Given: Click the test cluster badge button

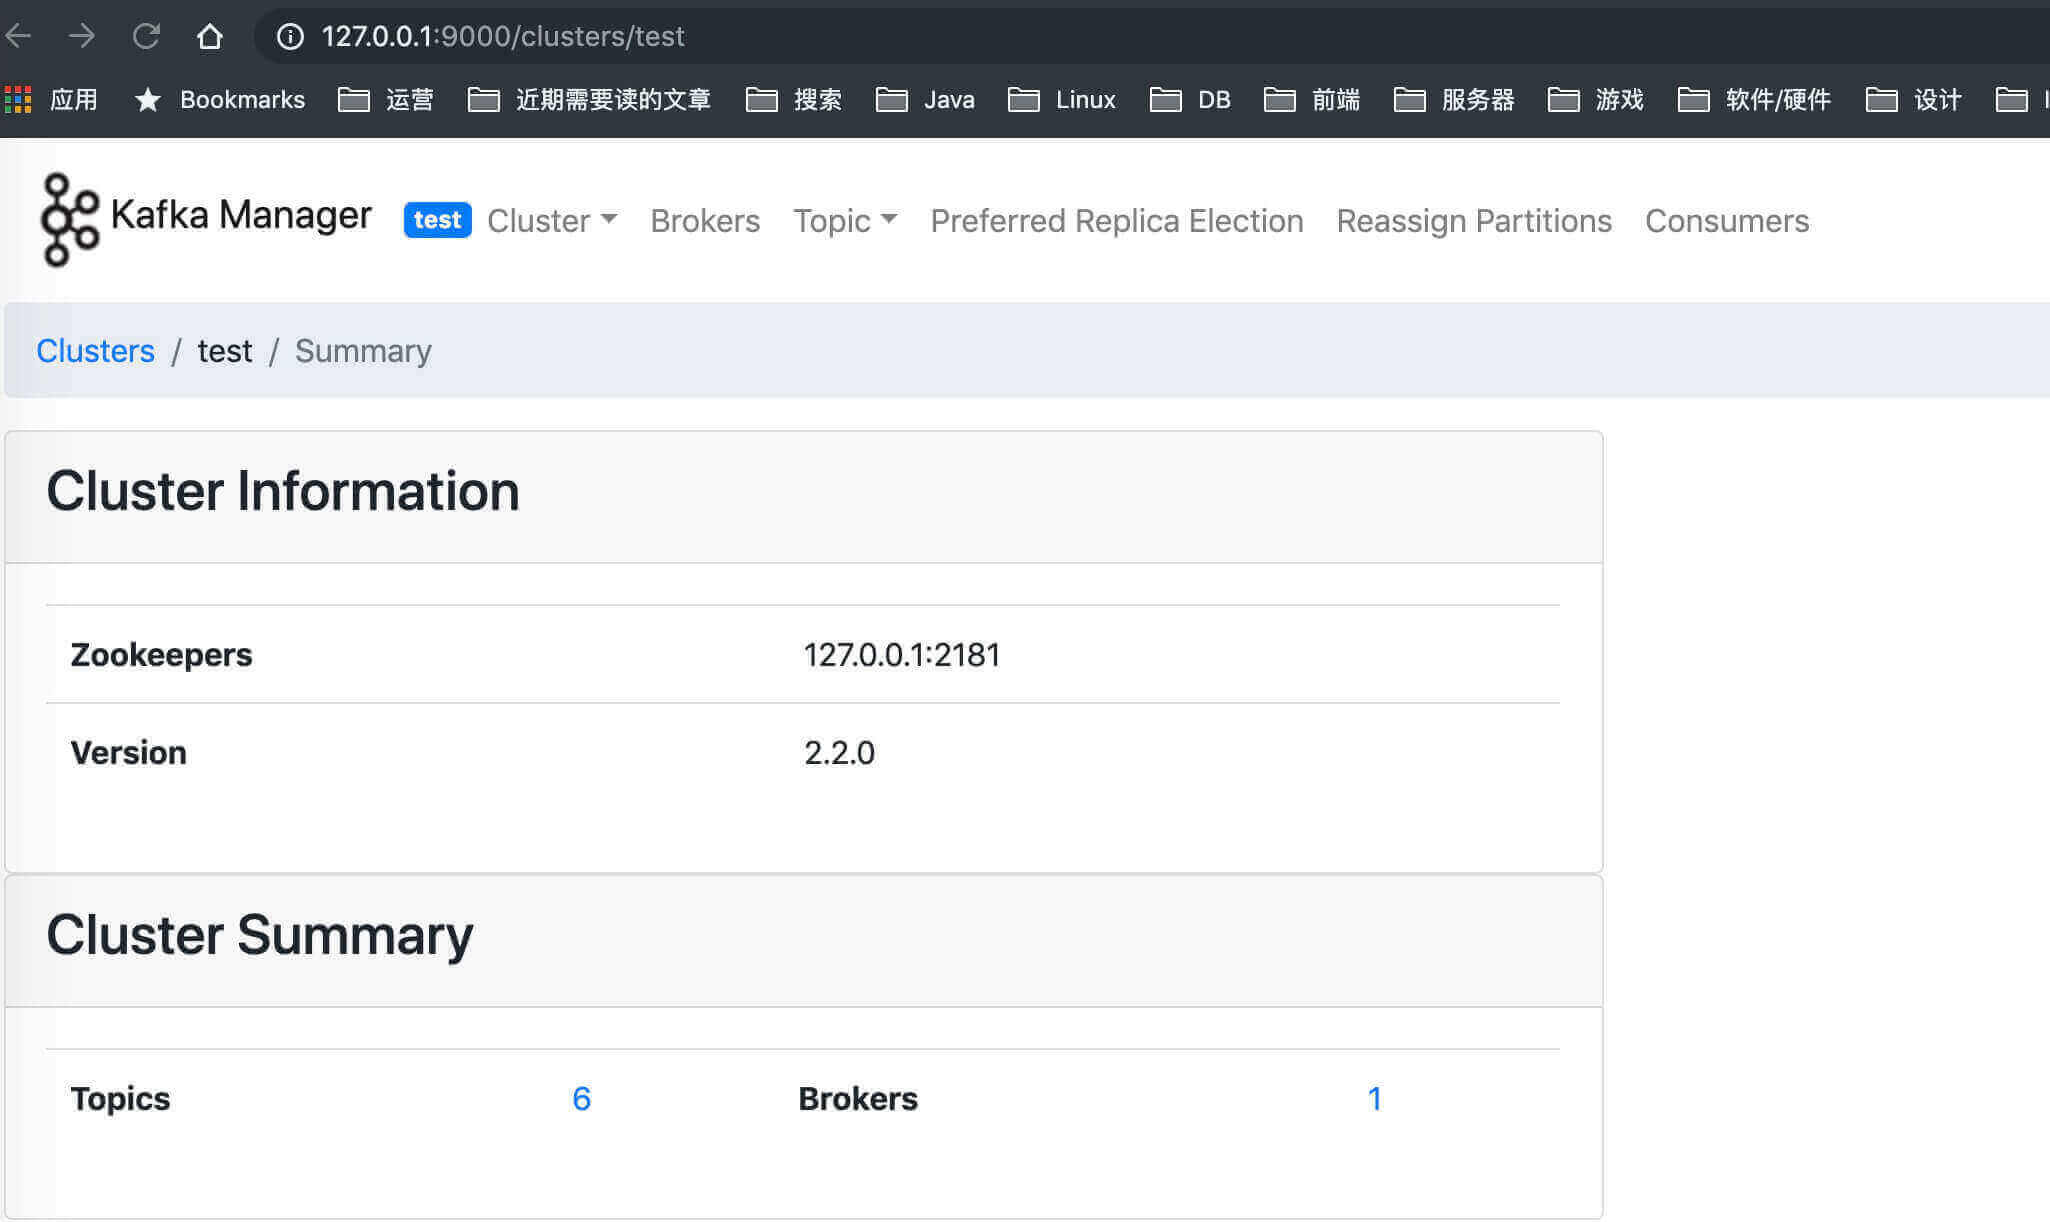Looking at the screenshot, I should click(436, 220).
